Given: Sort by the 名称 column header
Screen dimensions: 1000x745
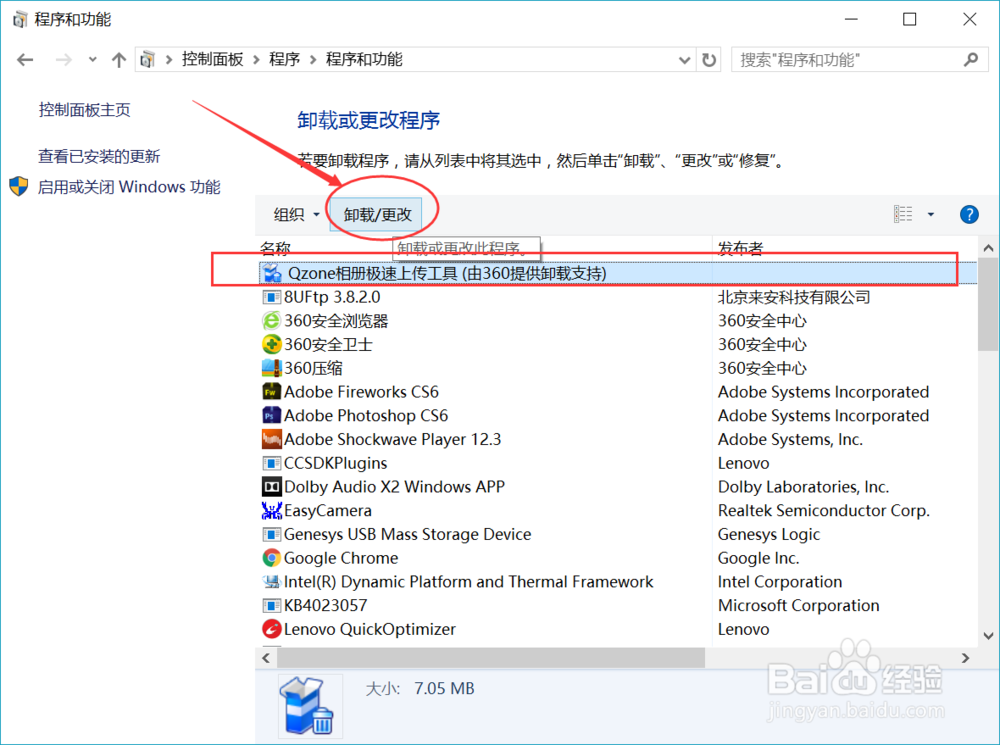Looking at the screenshot, I should pos(276,247).
